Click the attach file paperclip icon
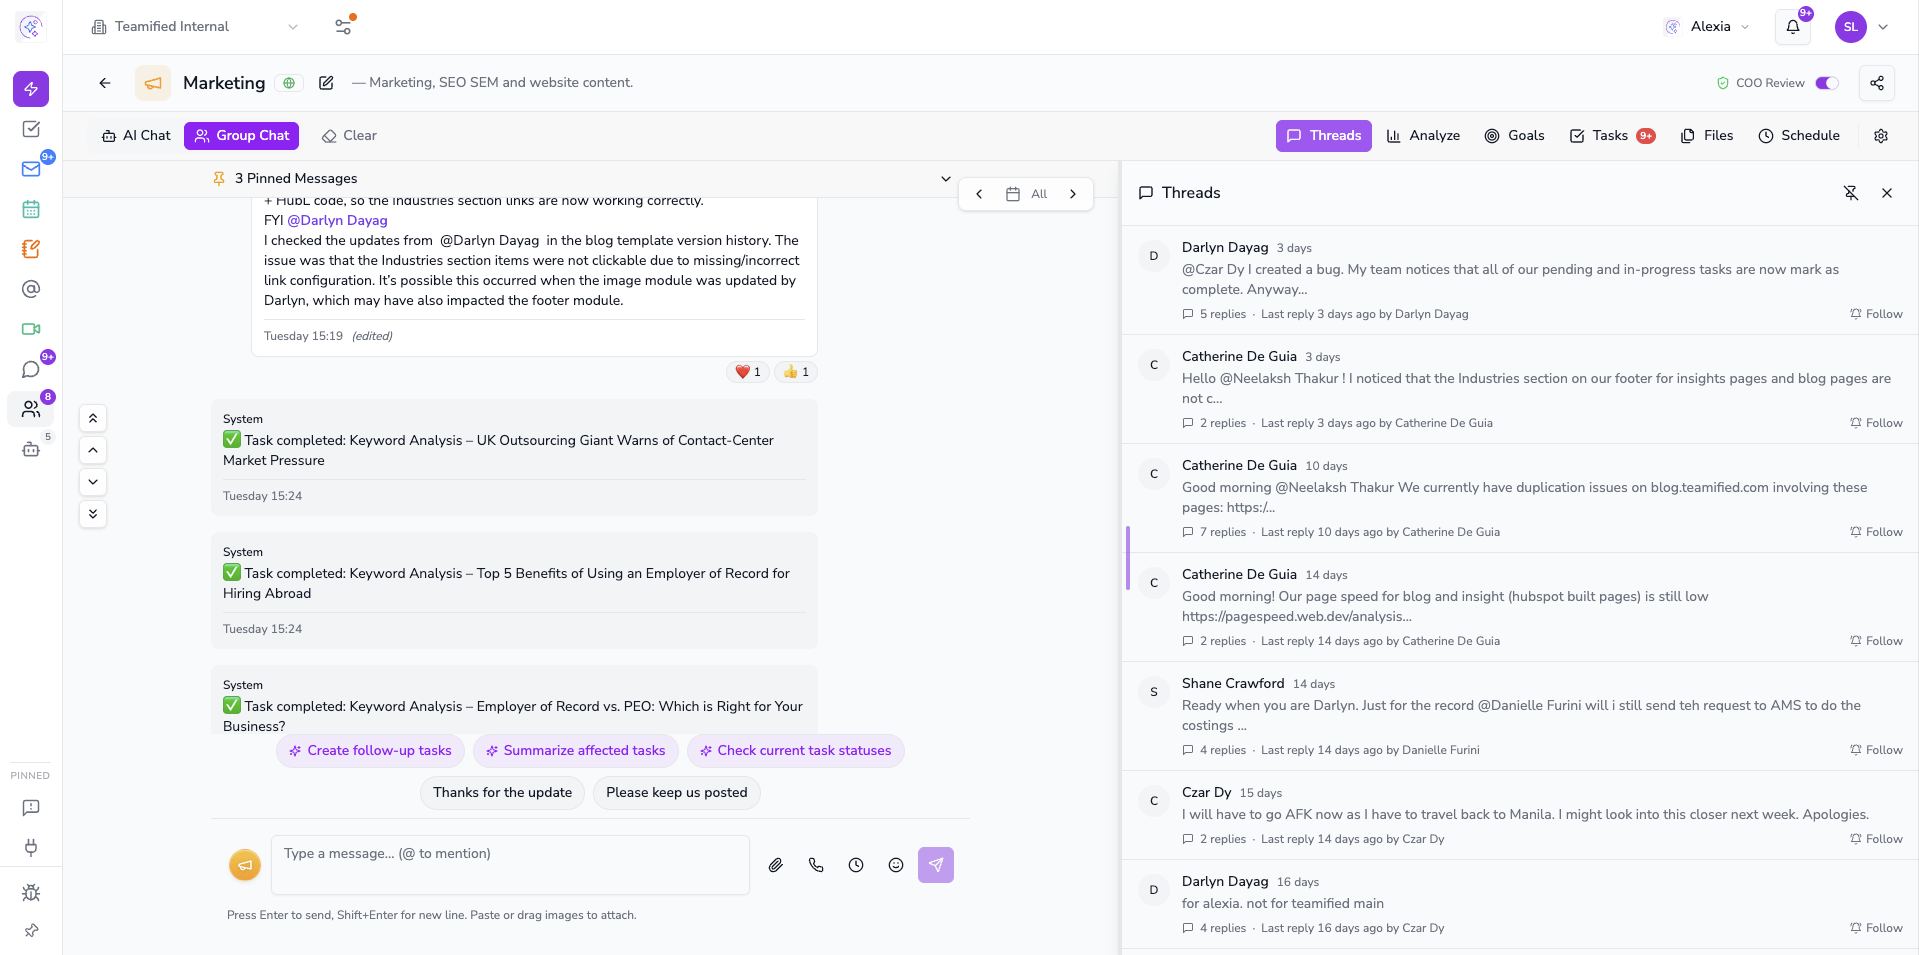 pos(775,865)
